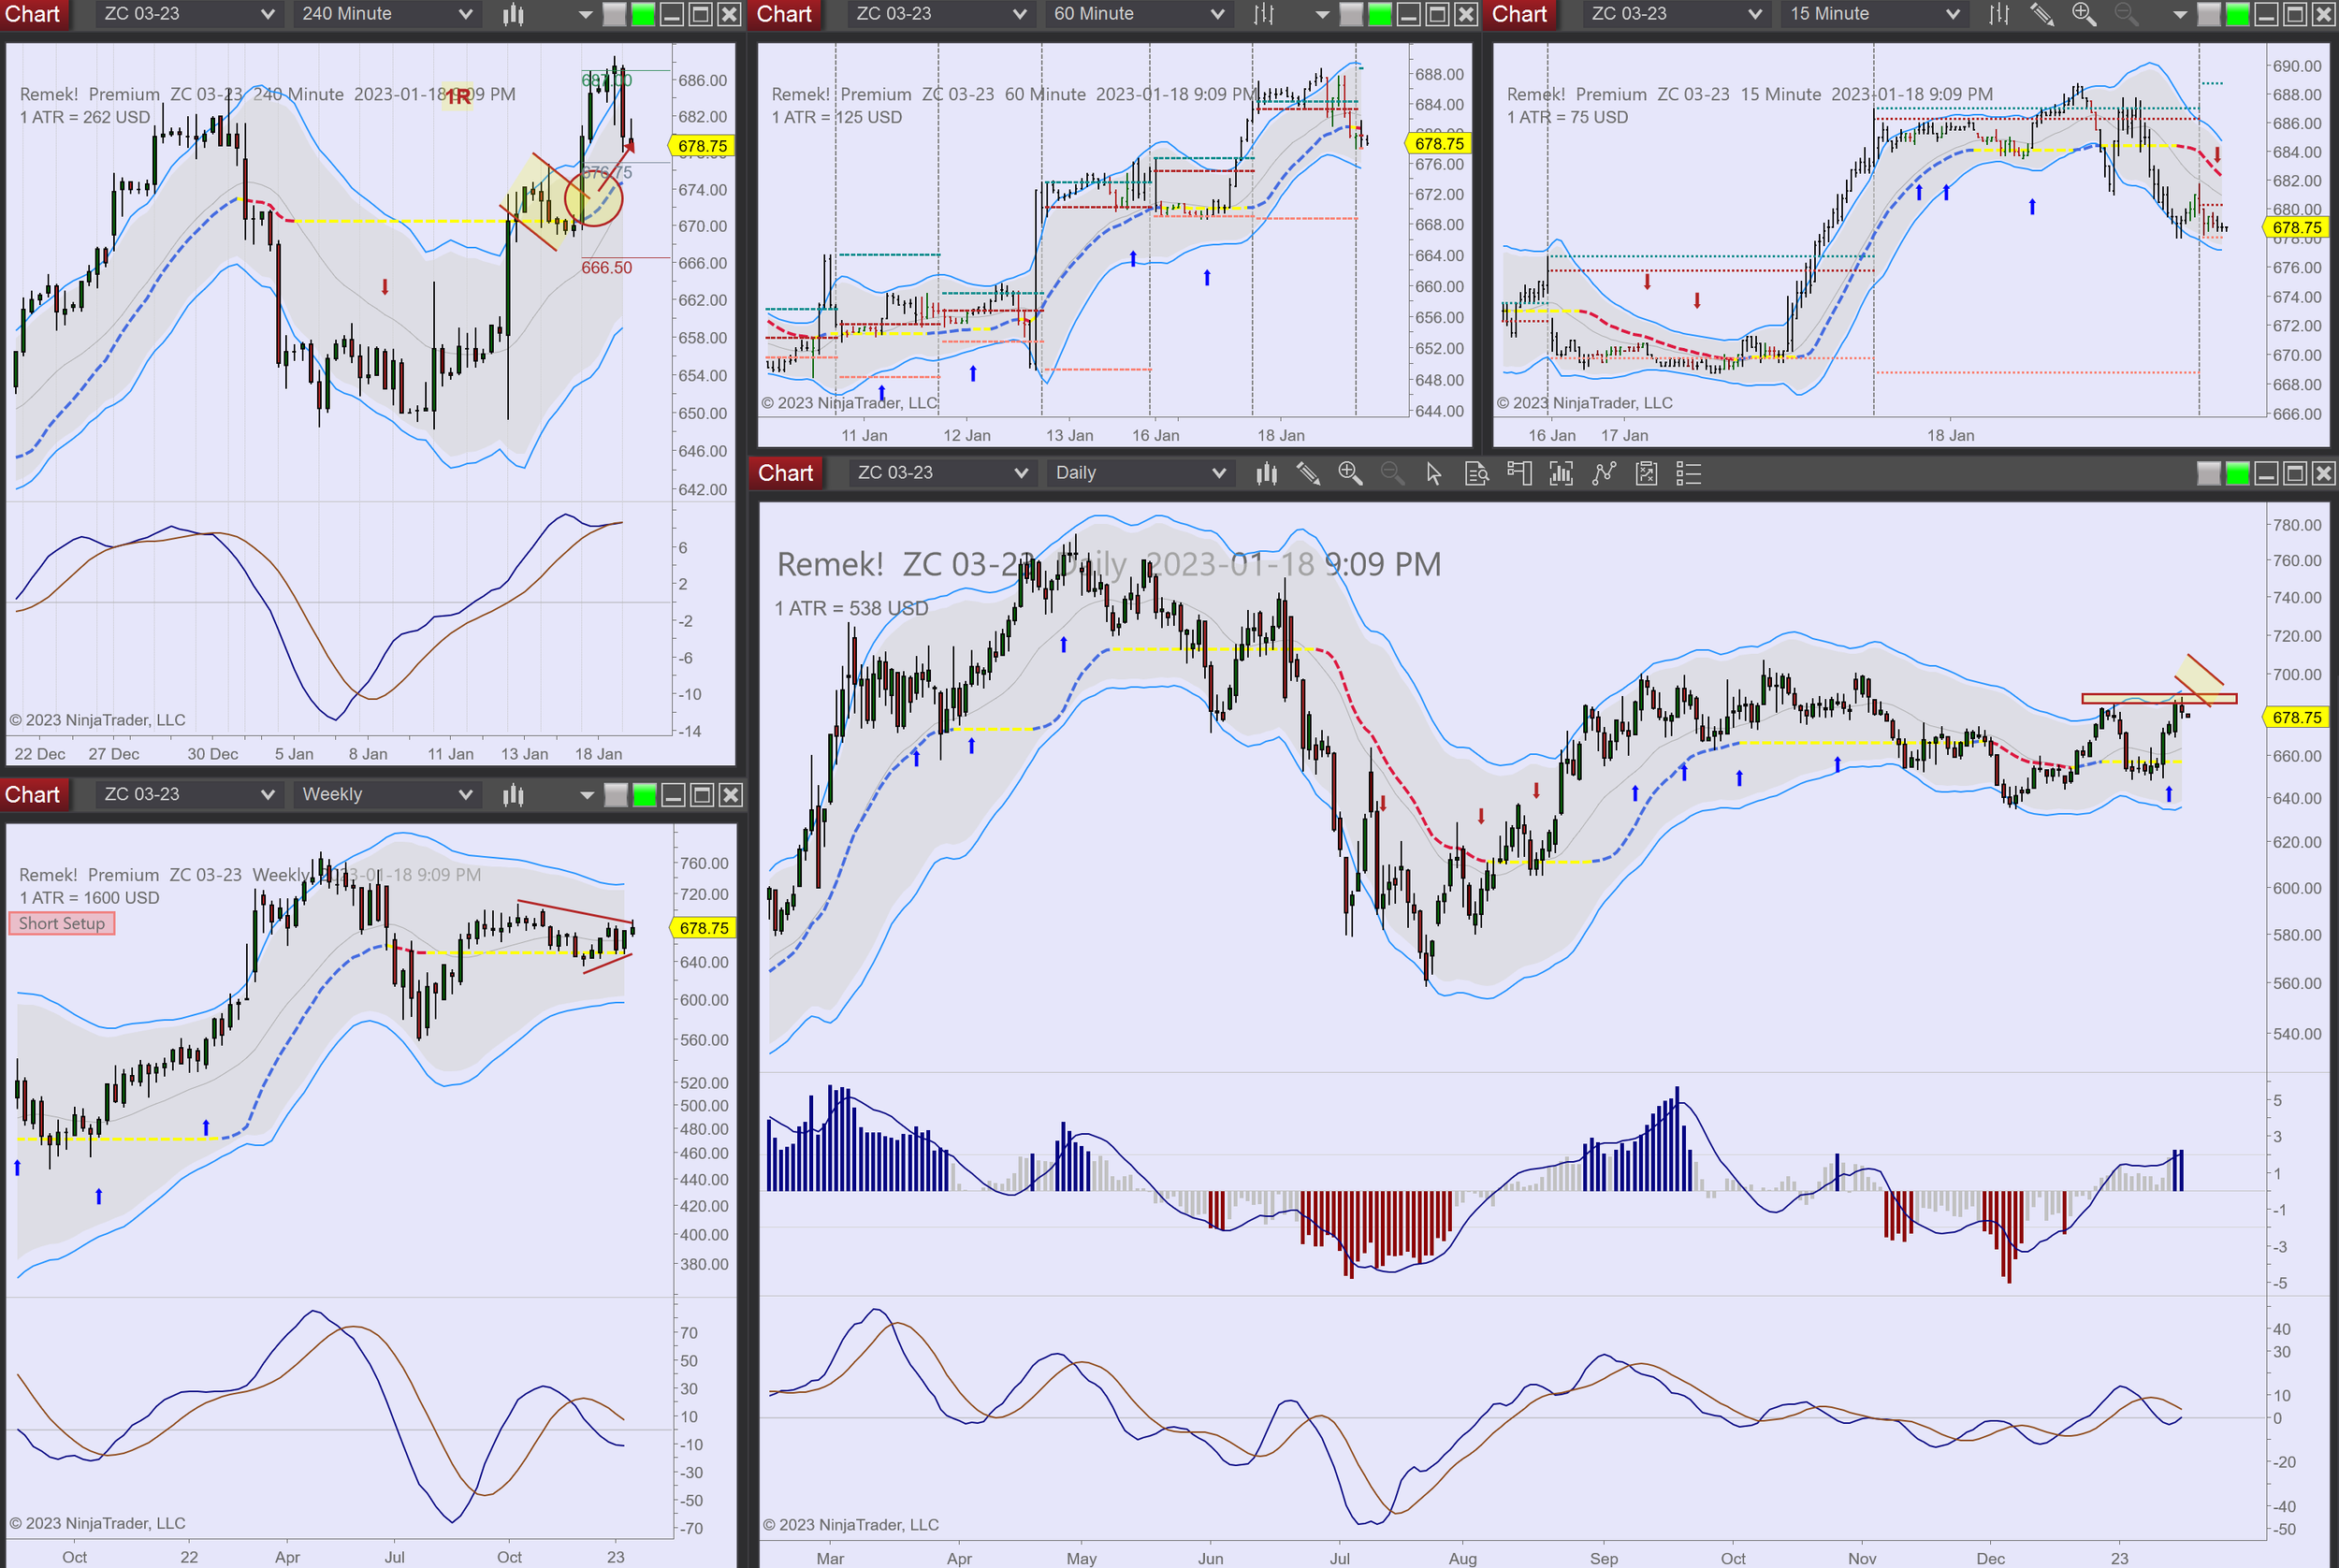Viewport: 2339px width, 1568px height.
Task: Open Chart Trader icon in Daily chart
Action: (x=1519, y=473)
